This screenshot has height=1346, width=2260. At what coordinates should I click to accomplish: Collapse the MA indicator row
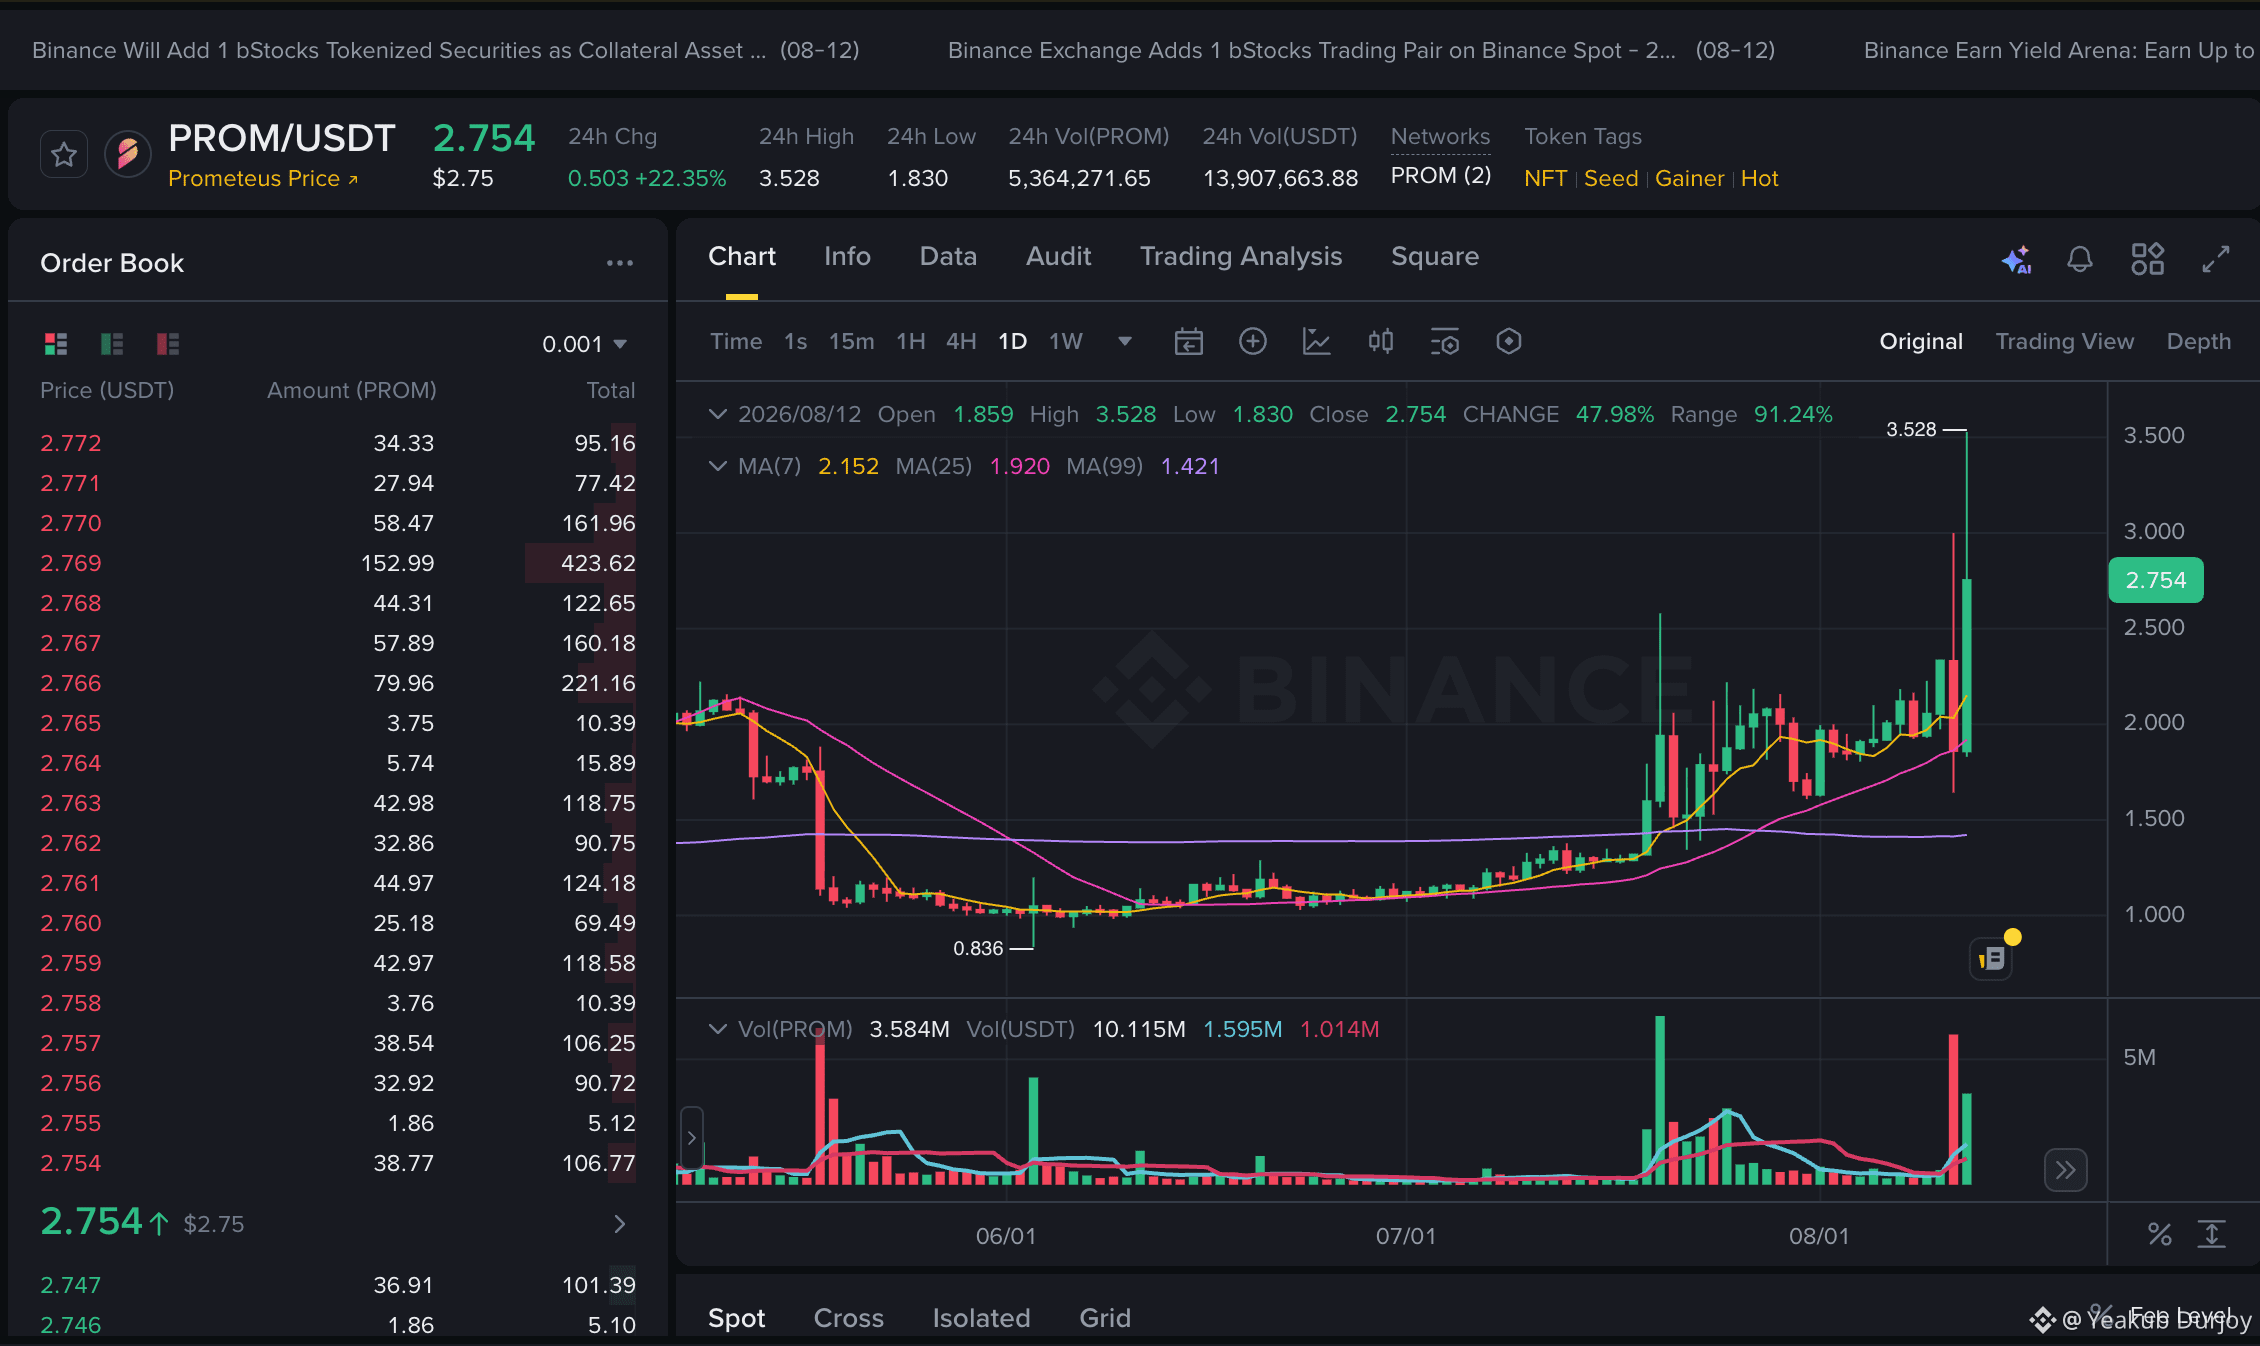717,466
